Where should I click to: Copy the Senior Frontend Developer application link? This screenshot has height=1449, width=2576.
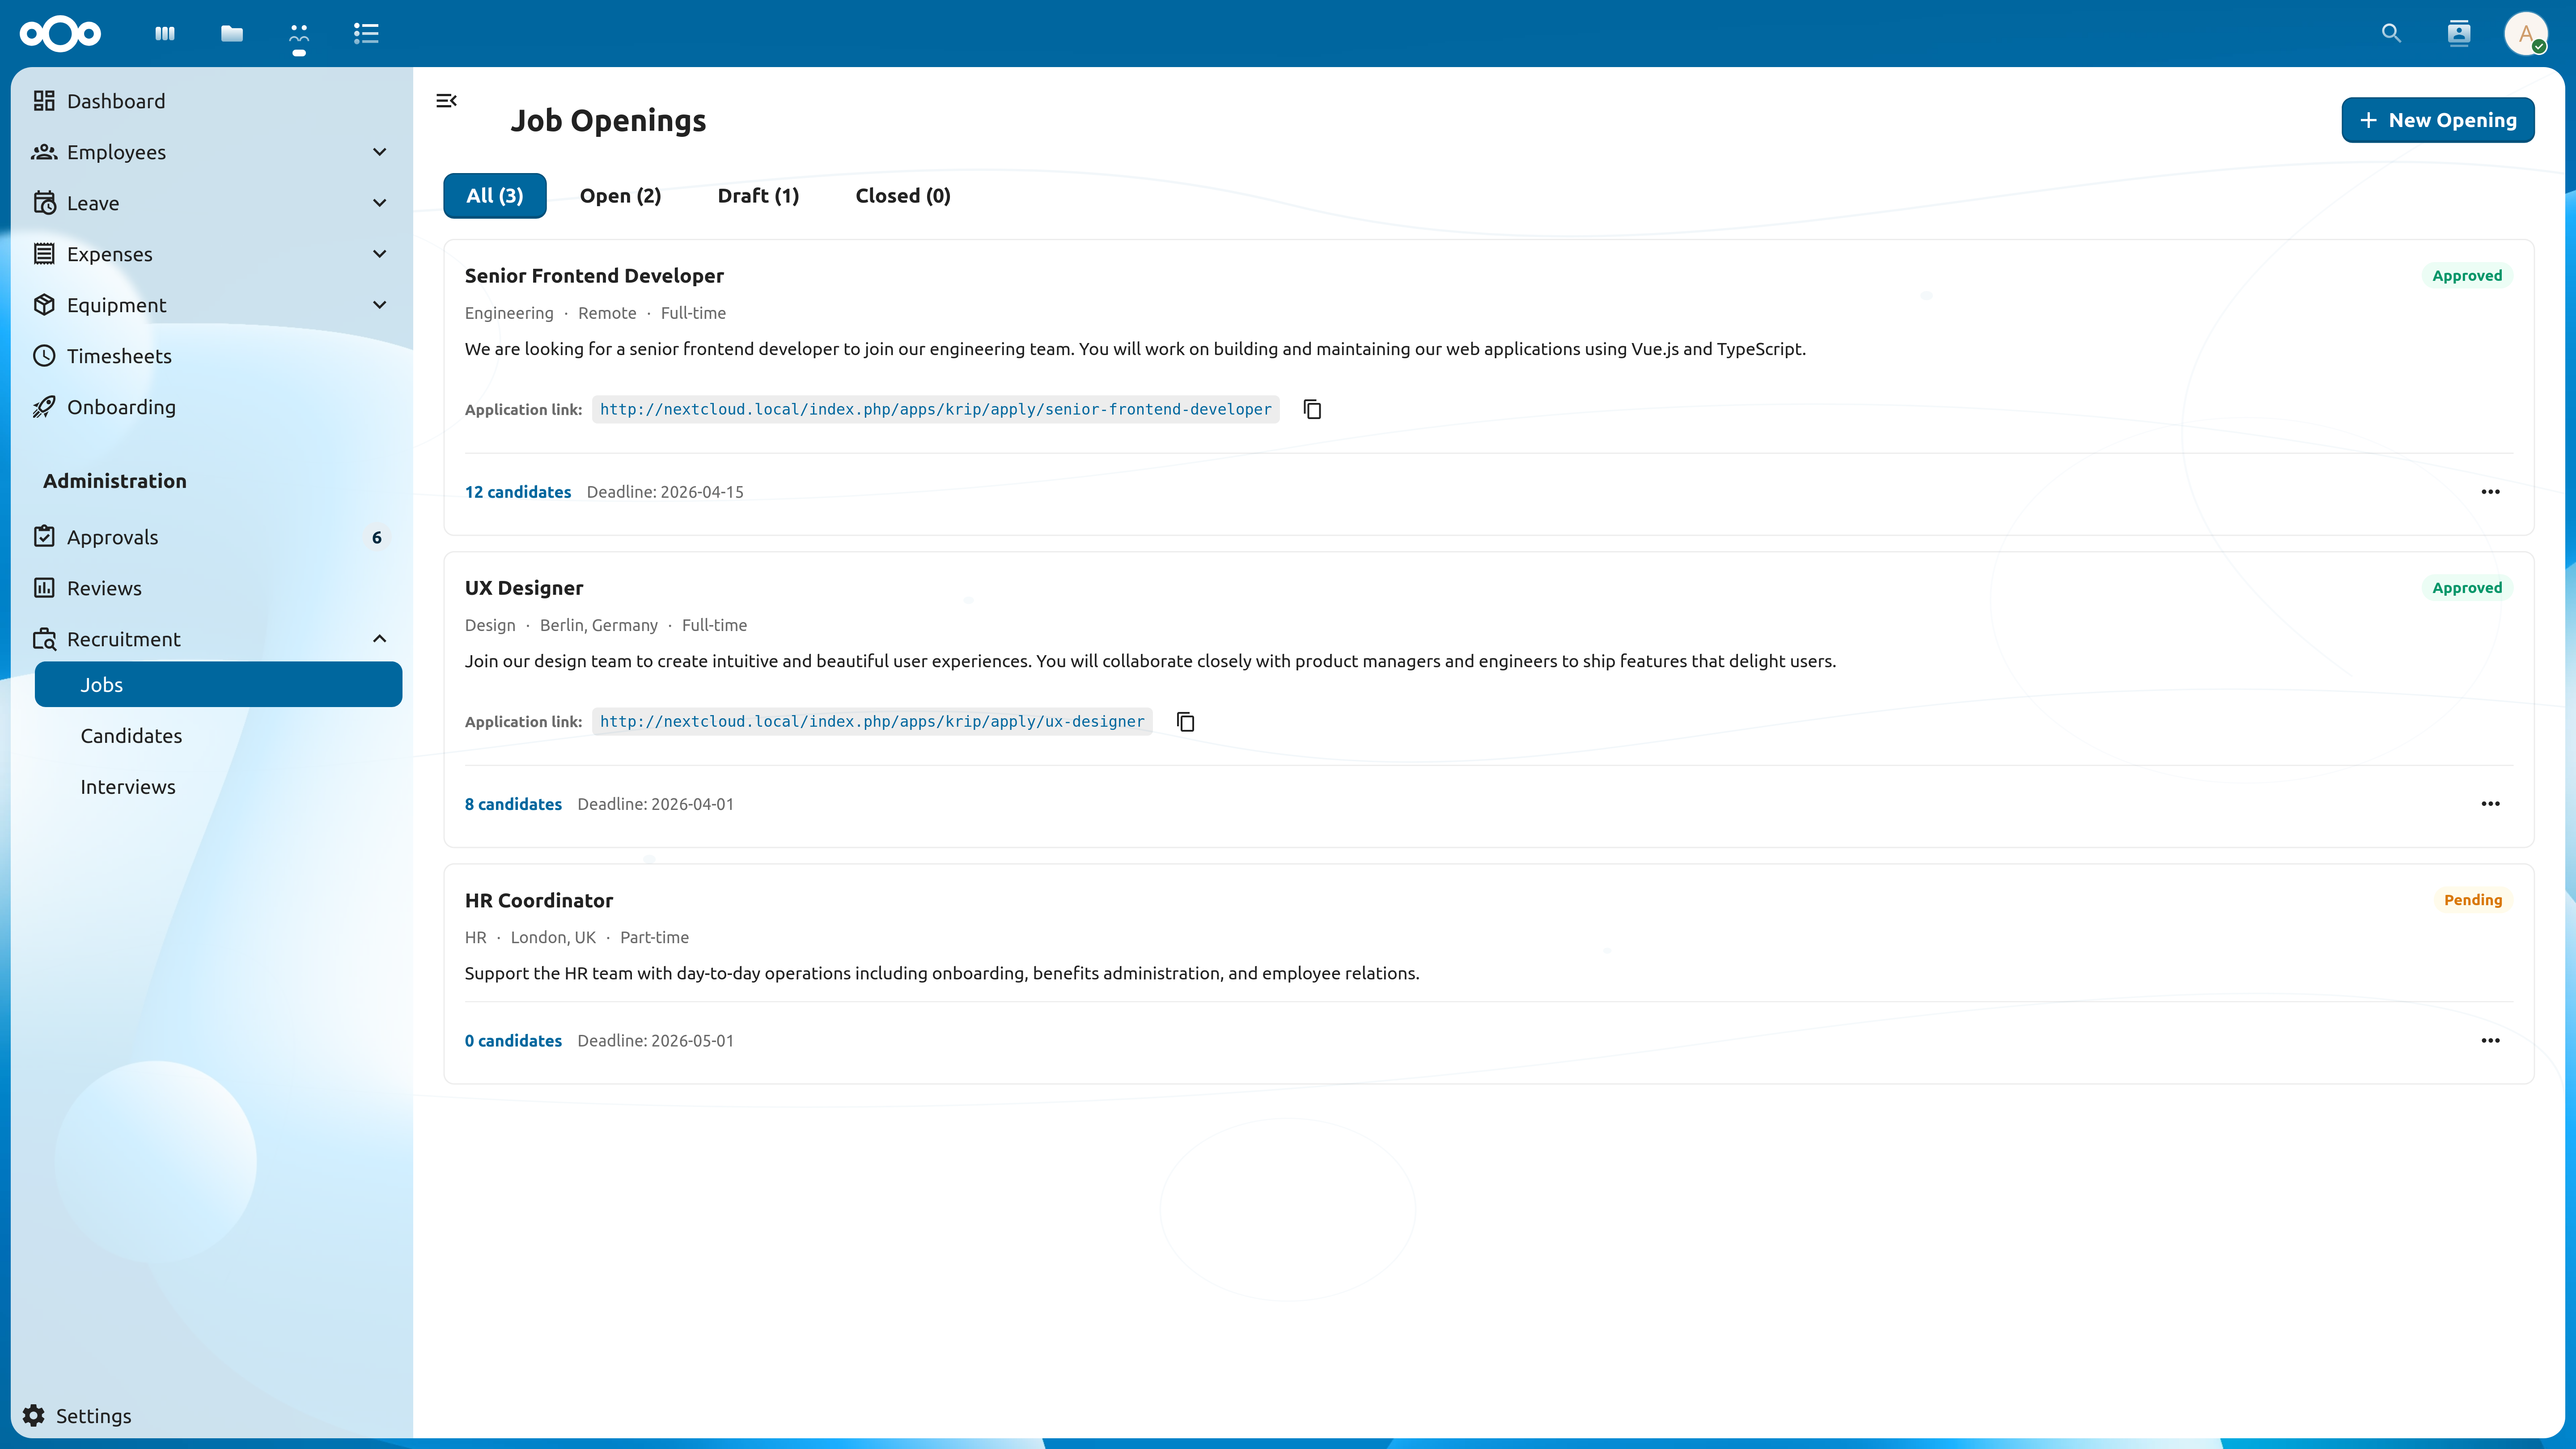(1312, 409)
